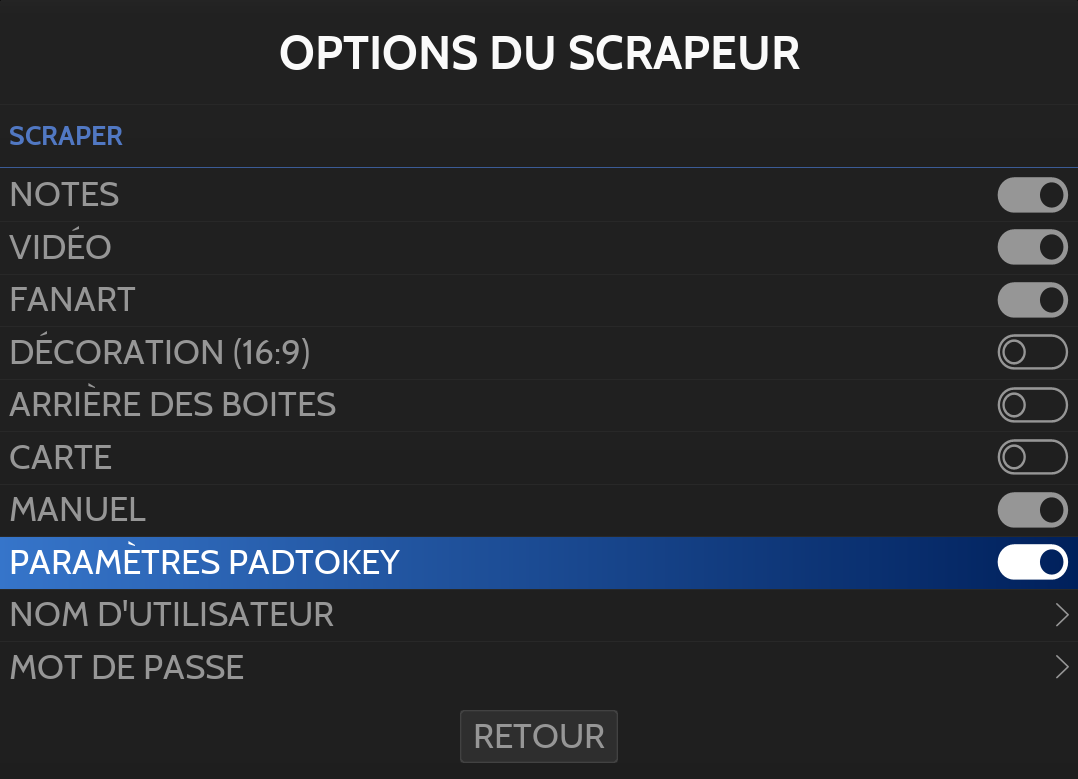This screenshot has height=779, width=1078.
Task: Turn on the Carte toggle
Action: 1032,457
